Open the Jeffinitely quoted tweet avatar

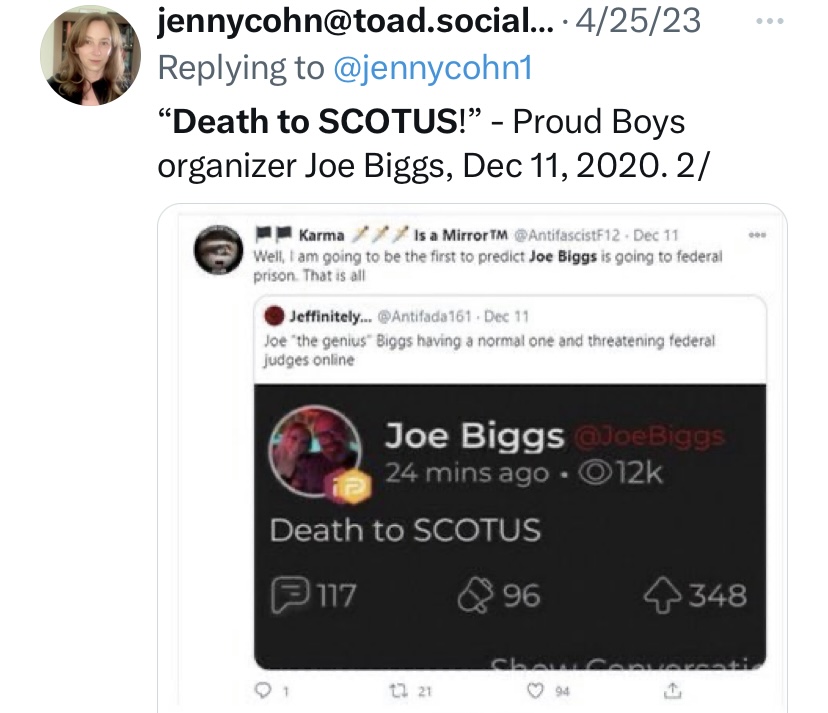(274, 316)
